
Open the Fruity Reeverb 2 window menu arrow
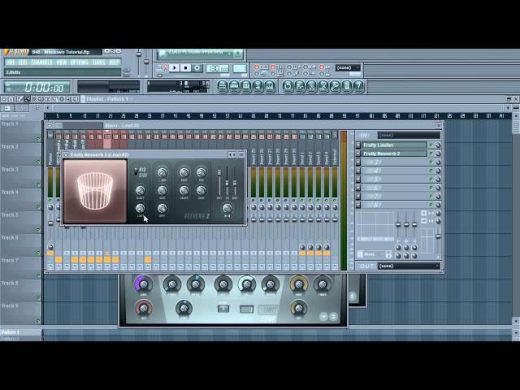pyautogui.click(x=66, y=155)
